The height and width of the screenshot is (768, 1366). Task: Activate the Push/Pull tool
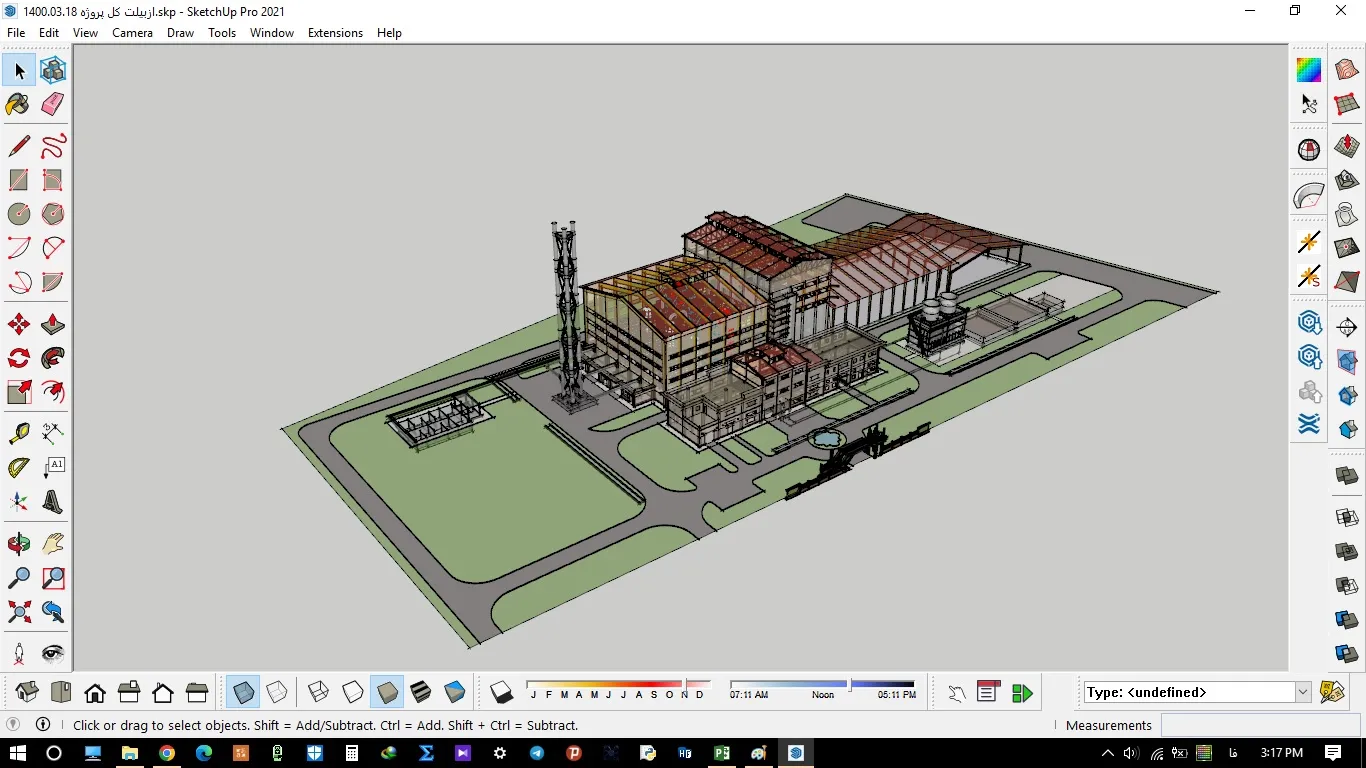click(53, 325)
